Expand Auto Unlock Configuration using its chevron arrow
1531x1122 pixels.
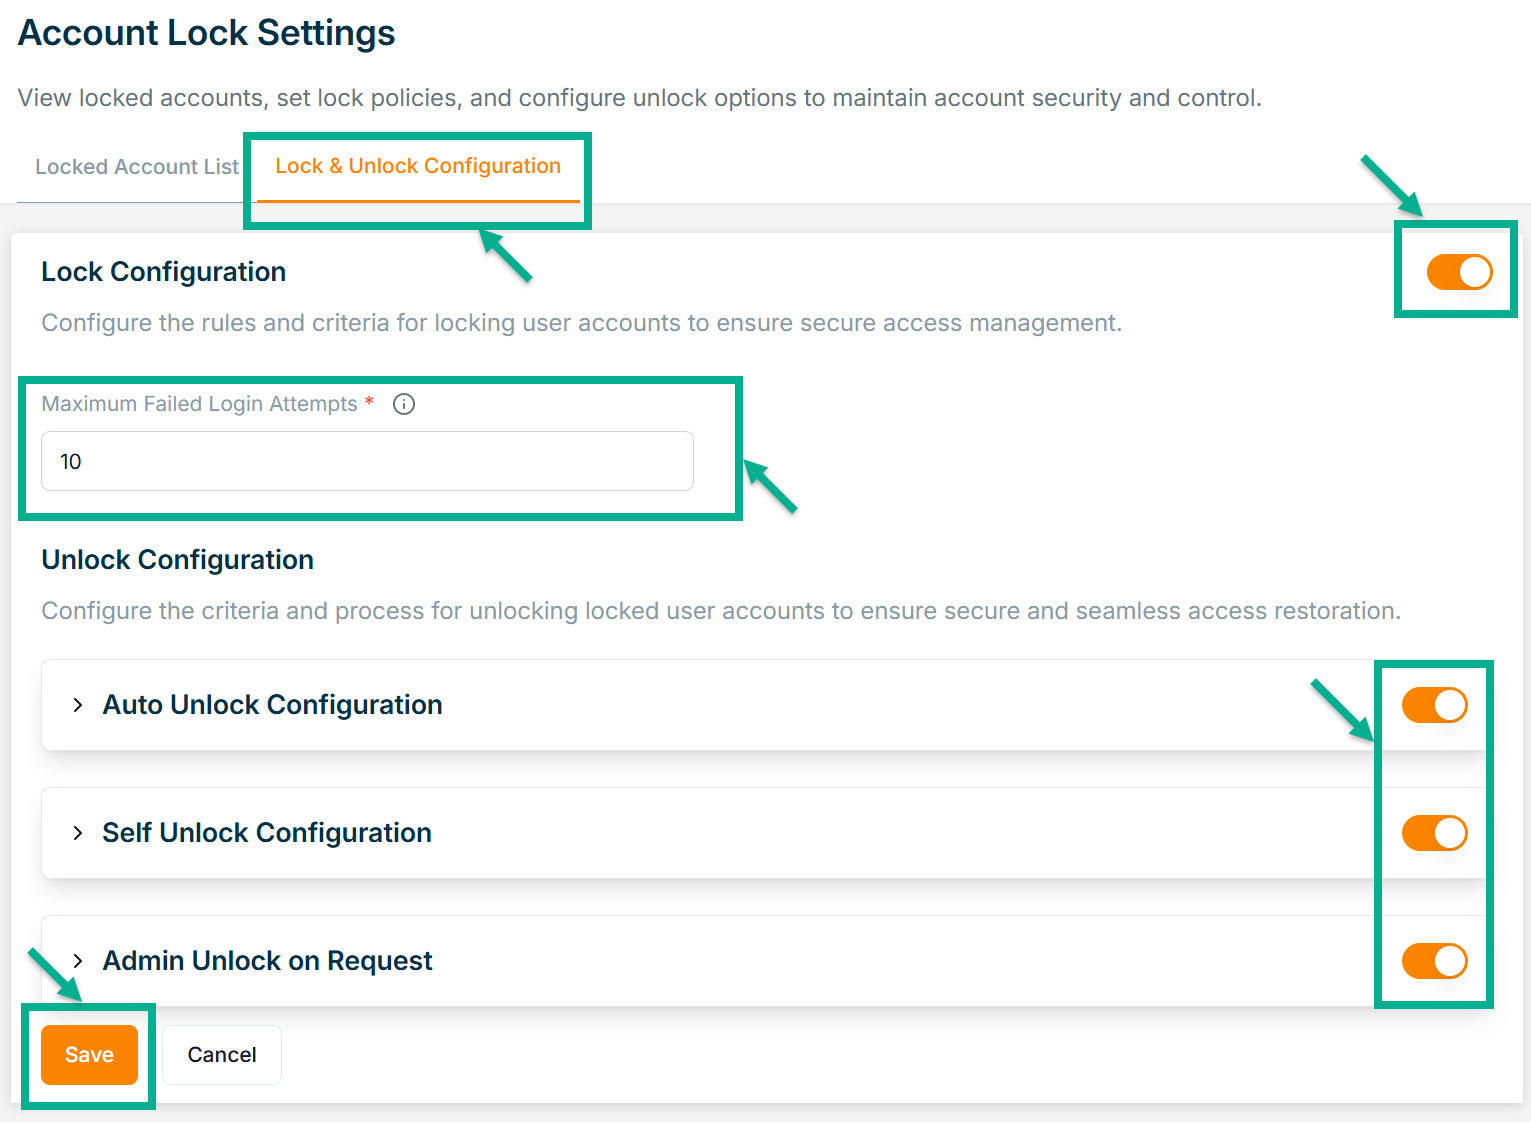(x=78, y=705)
